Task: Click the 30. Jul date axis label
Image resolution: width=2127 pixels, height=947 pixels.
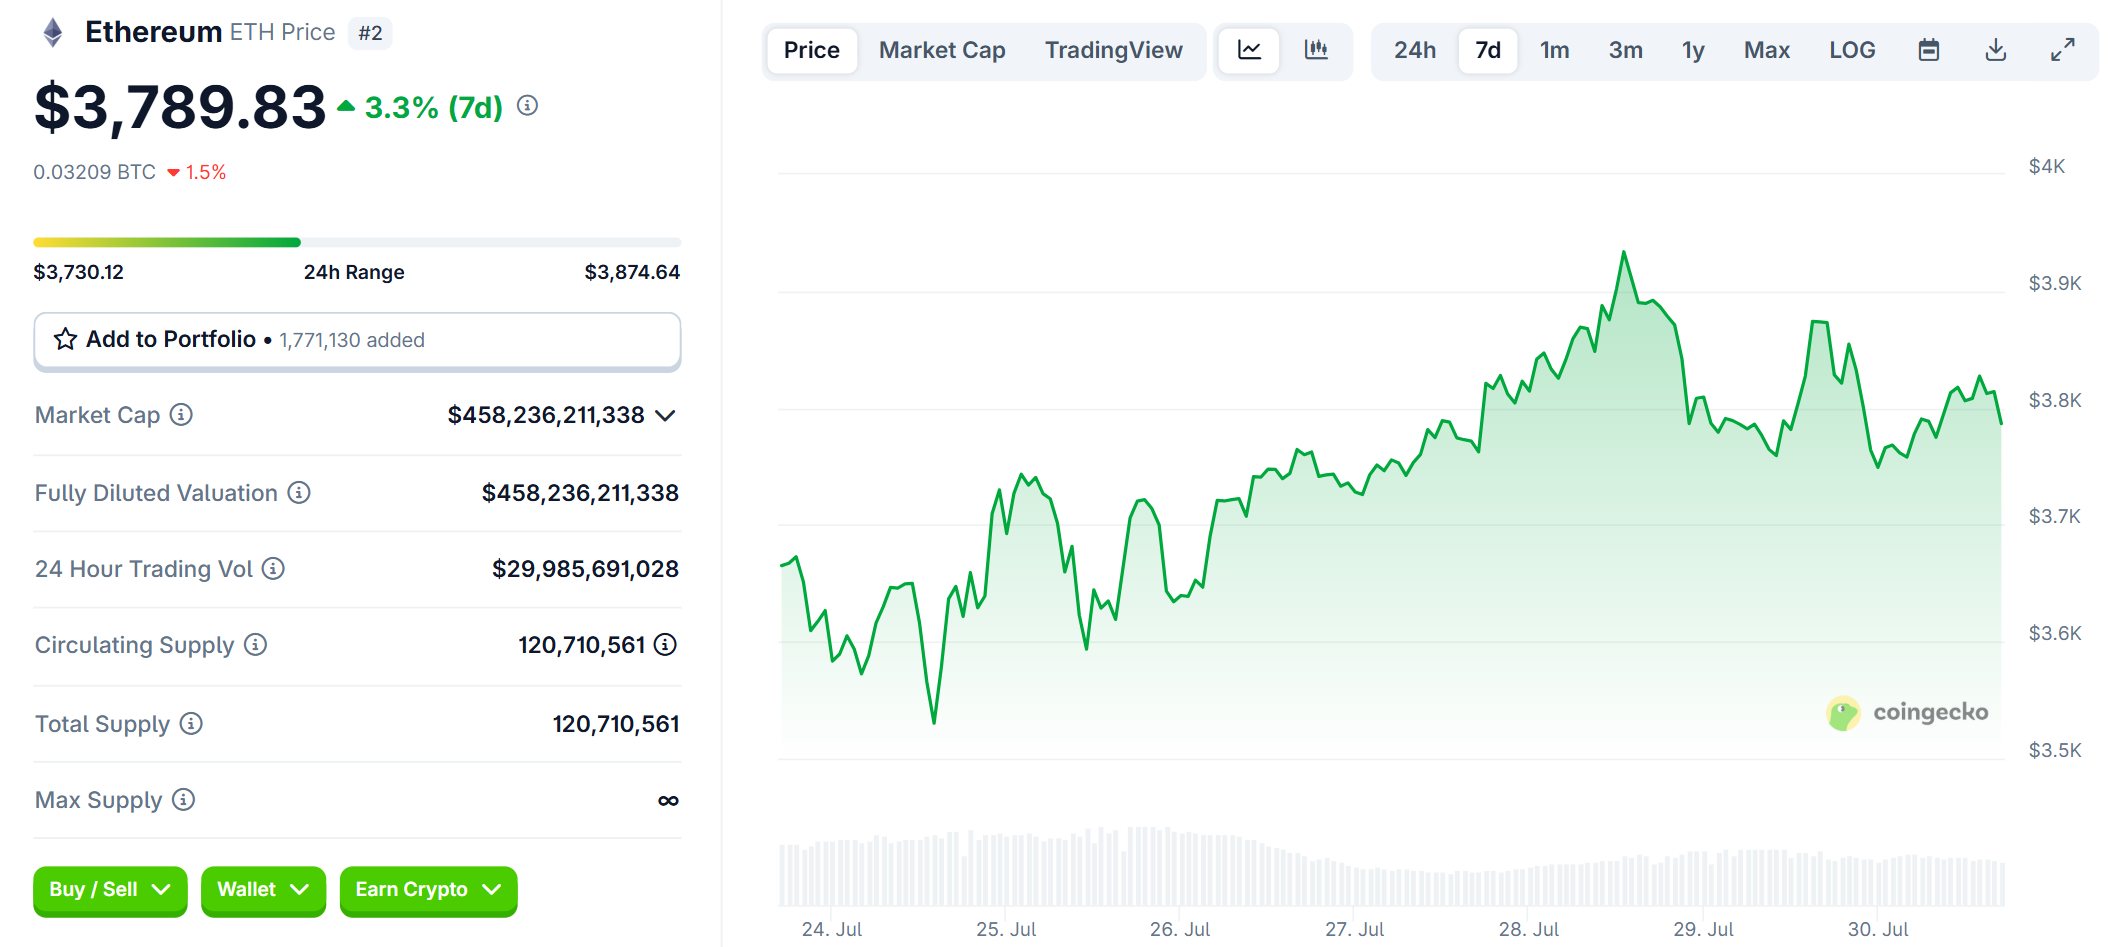Action: pos(1877,929)
